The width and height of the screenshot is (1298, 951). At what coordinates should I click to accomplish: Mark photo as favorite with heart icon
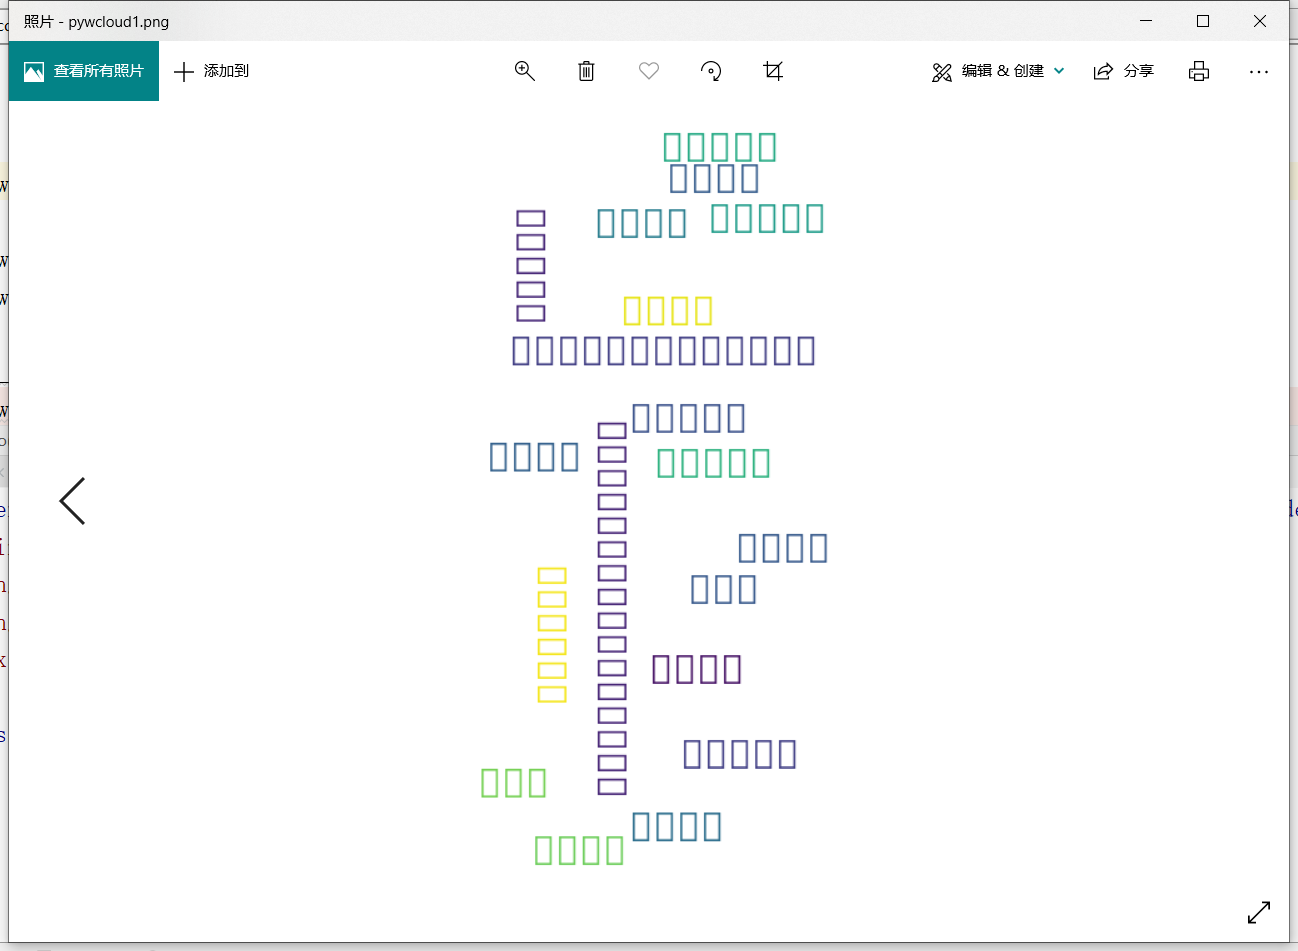click(x=649, y=71)
